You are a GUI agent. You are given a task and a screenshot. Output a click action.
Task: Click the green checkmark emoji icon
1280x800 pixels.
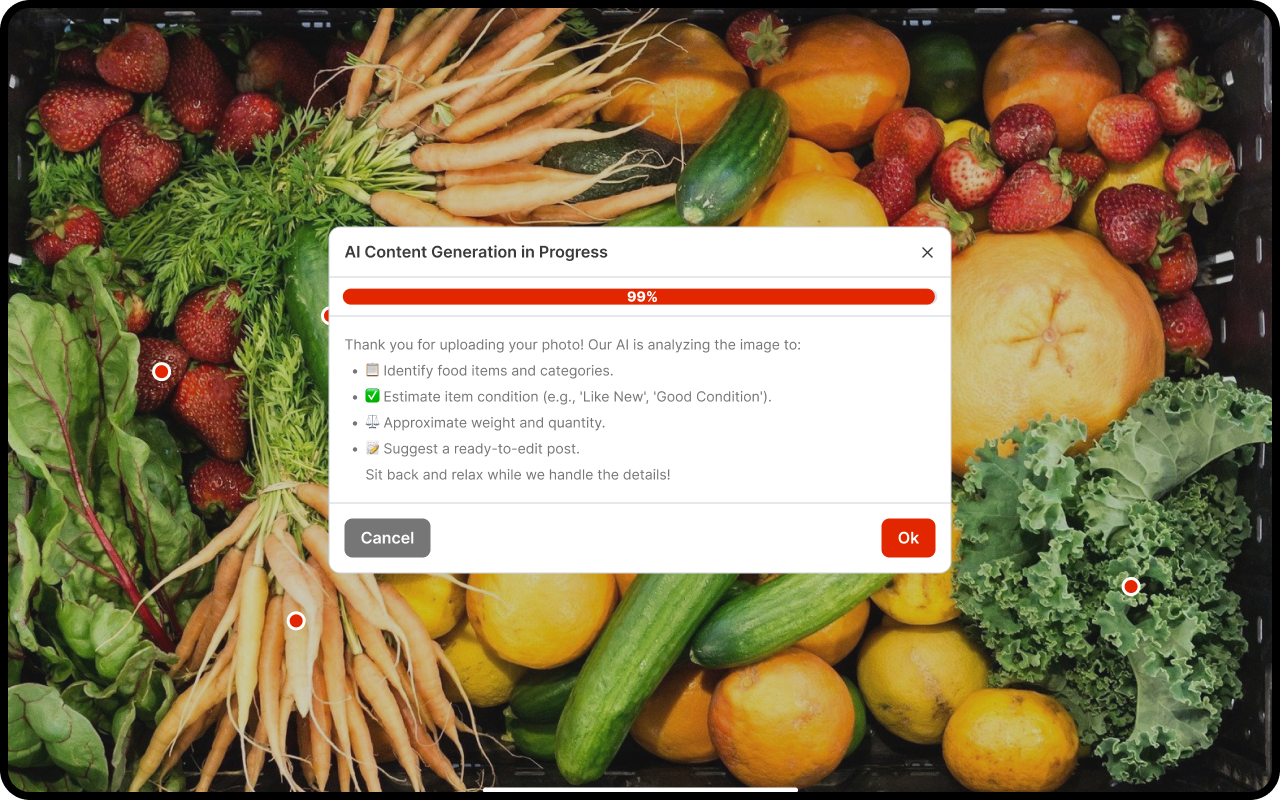(x=372, y=397)
